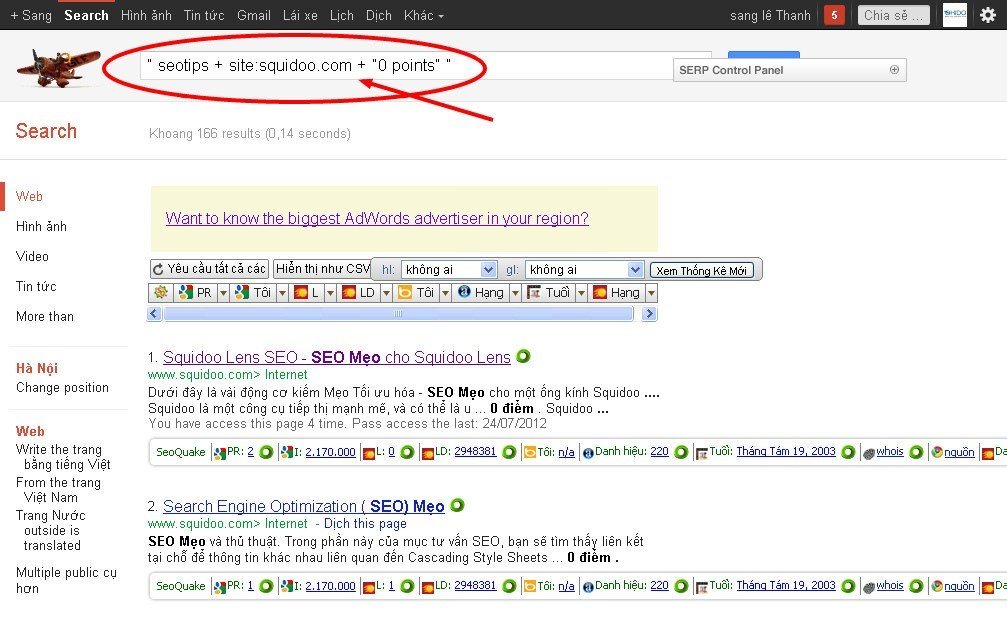Open the settings gear in the top bar
Image resolution: width=1007 pixels, height=624 pixels.
[988, 15]
